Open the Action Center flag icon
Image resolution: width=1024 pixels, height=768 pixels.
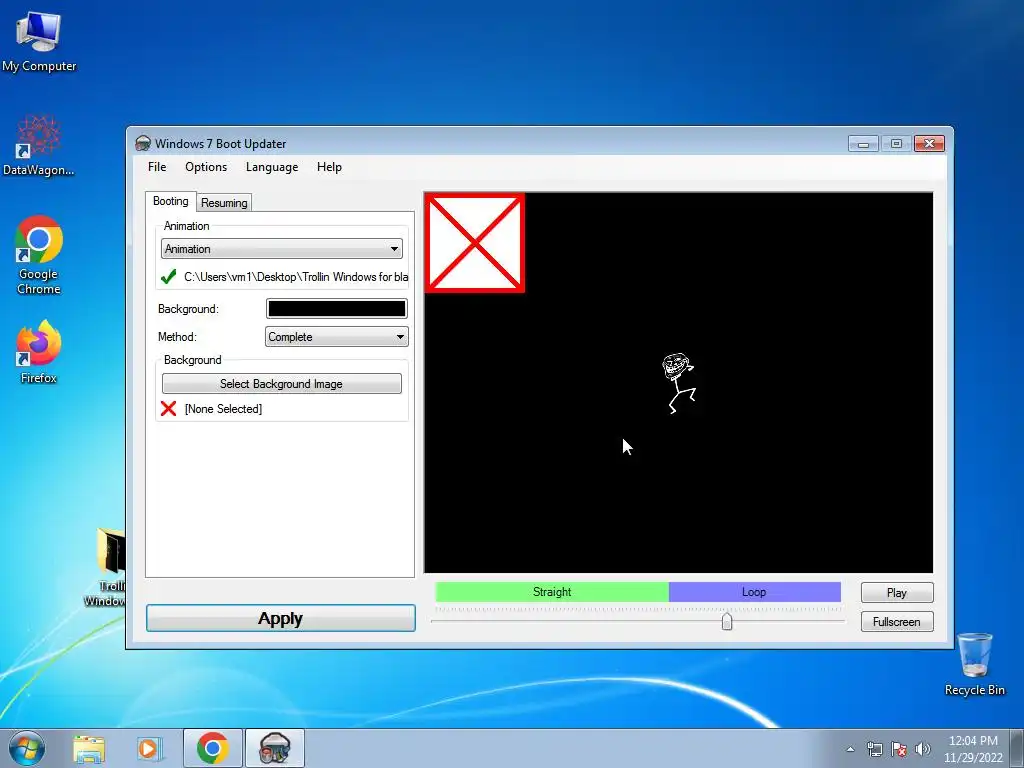pyautogui.click(x=899, y=749)
